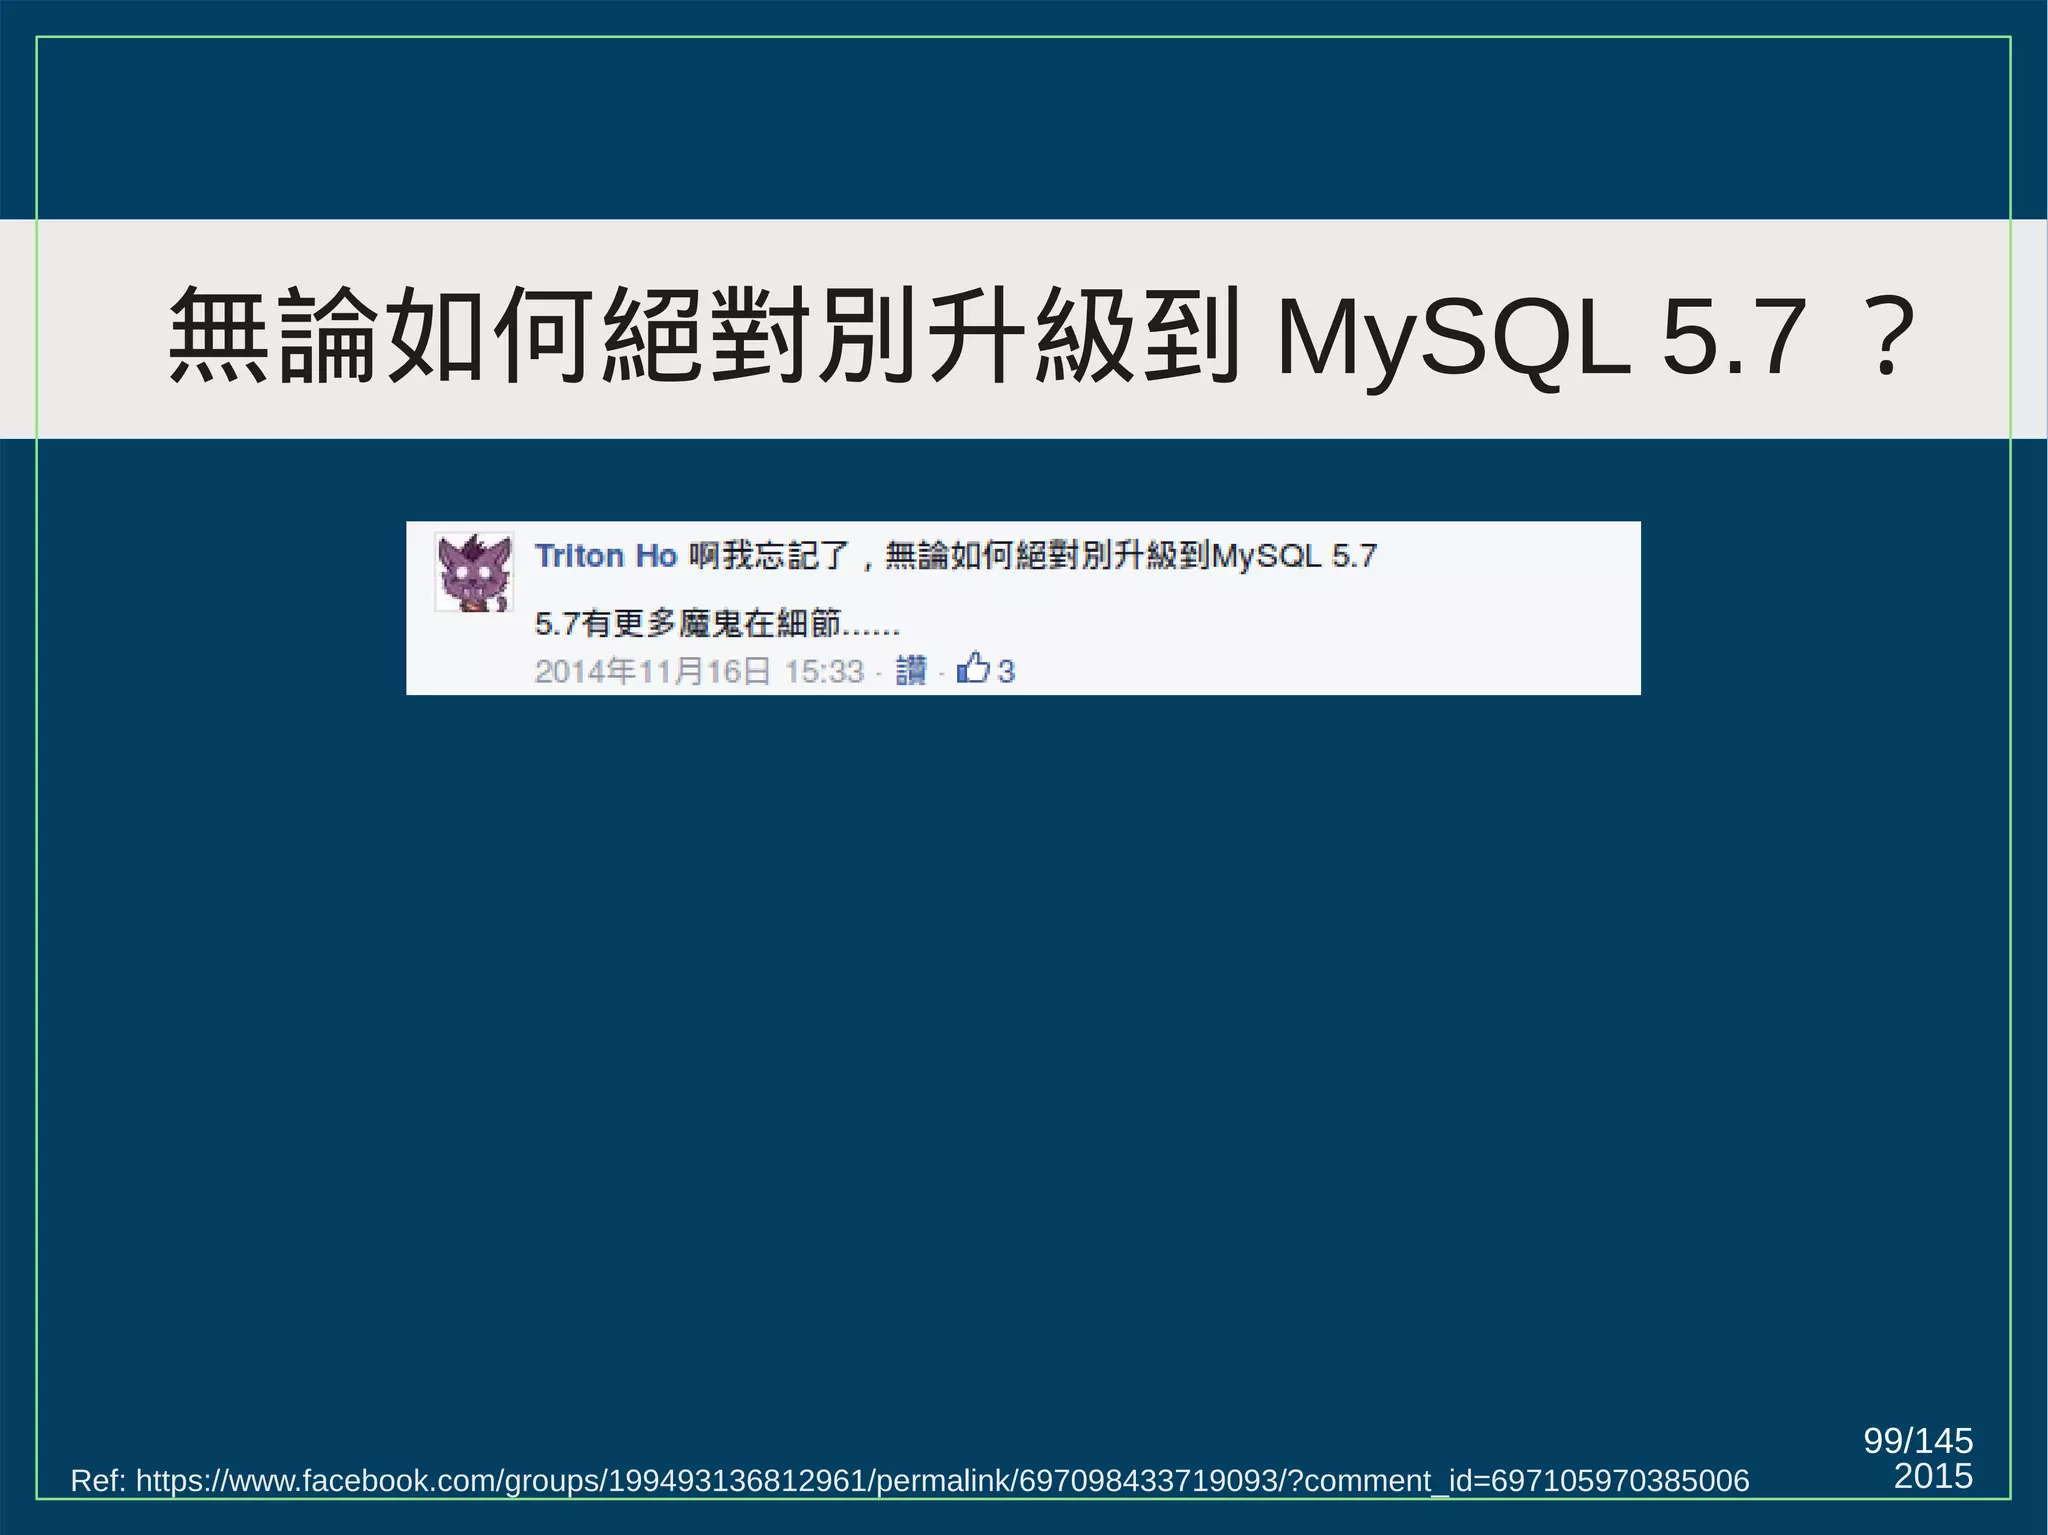Open the Triton Ho name link
The height and width of the screenshot is (1535, 2048).
(x=606, y=556)
